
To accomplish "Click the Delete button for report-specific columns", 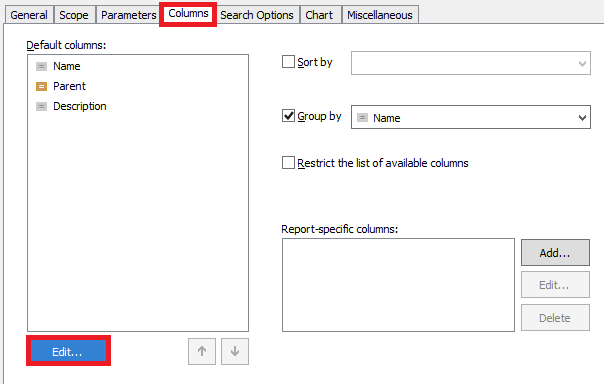I will [x=555, y=318].
